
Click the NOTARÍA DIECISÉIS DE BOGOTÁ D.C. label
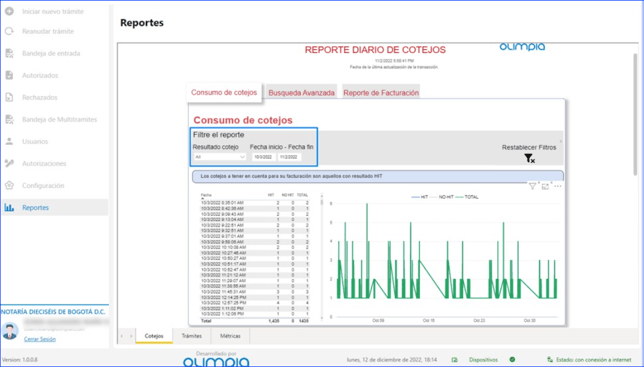point(53,312)
